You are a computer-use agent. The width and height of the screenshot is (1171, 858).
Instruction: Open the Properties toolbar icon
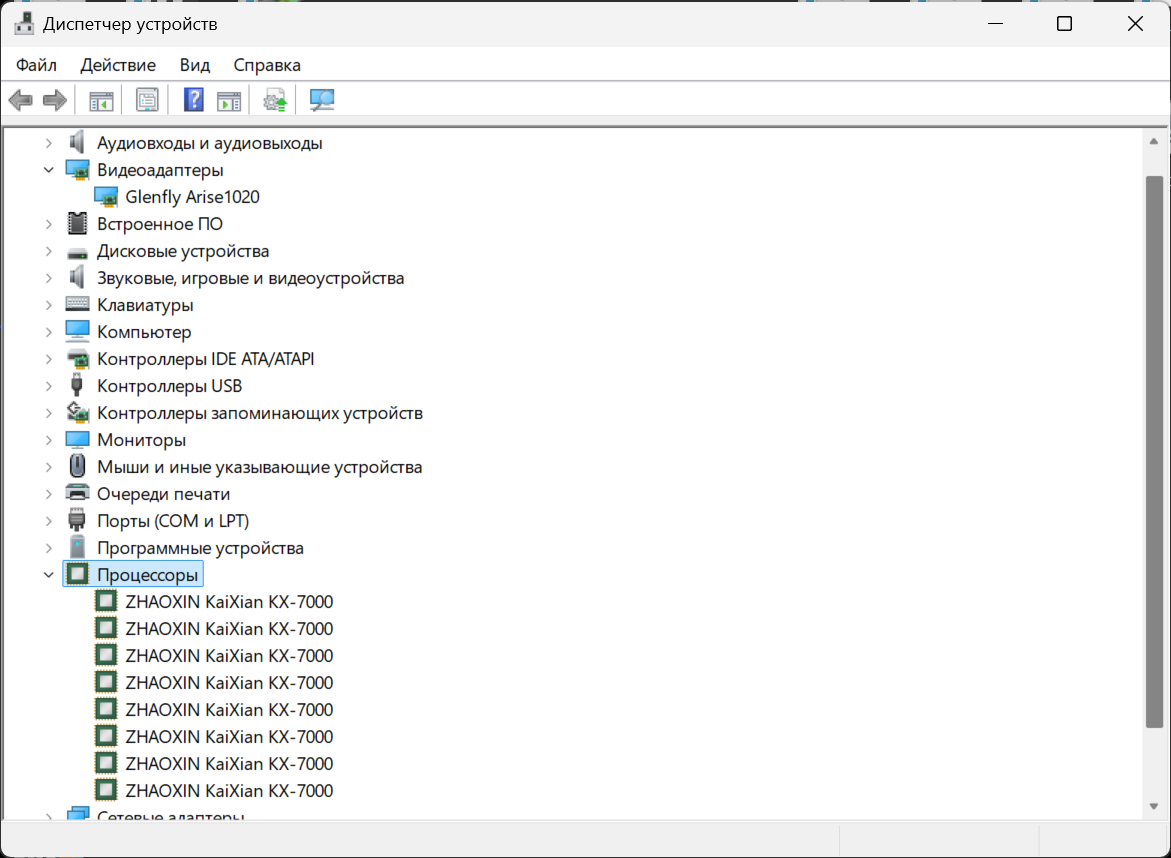[147, 100]
